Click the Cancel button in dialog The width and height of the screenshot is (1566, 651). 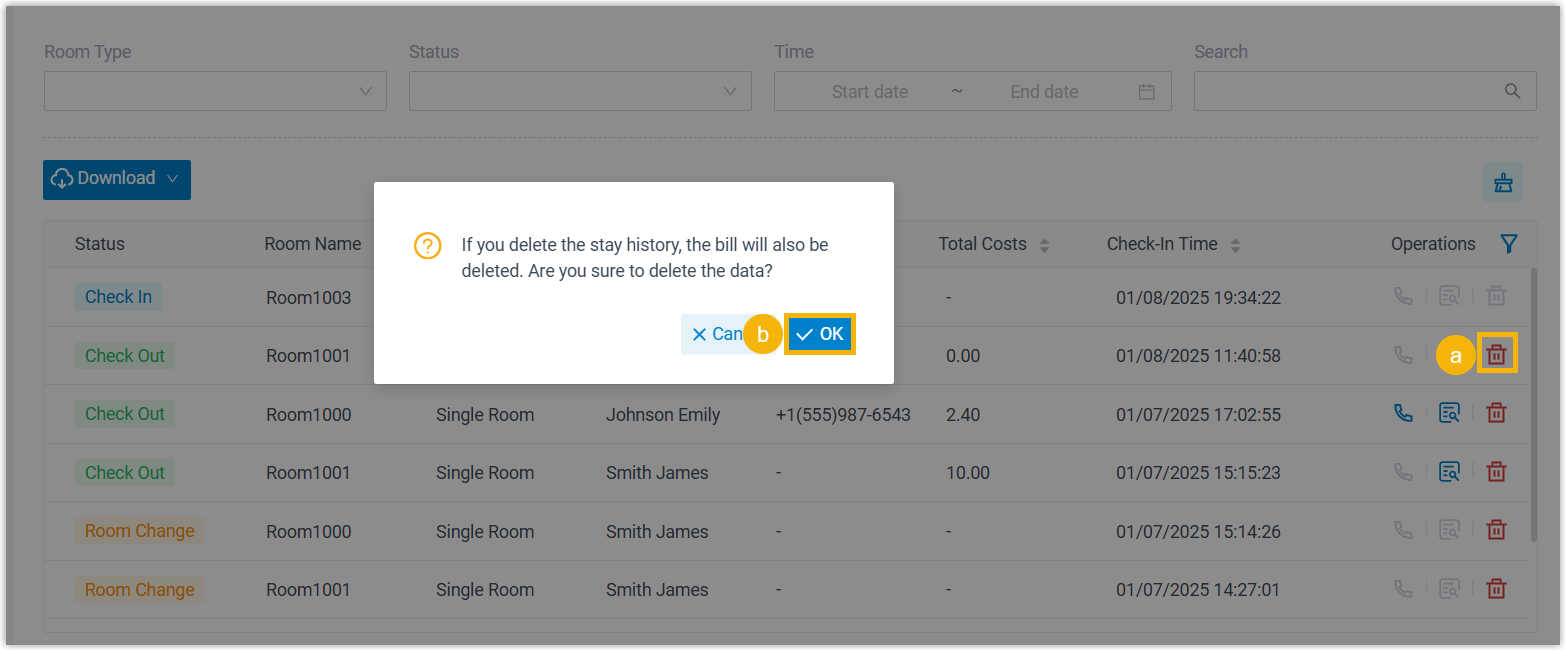point(715,335)
